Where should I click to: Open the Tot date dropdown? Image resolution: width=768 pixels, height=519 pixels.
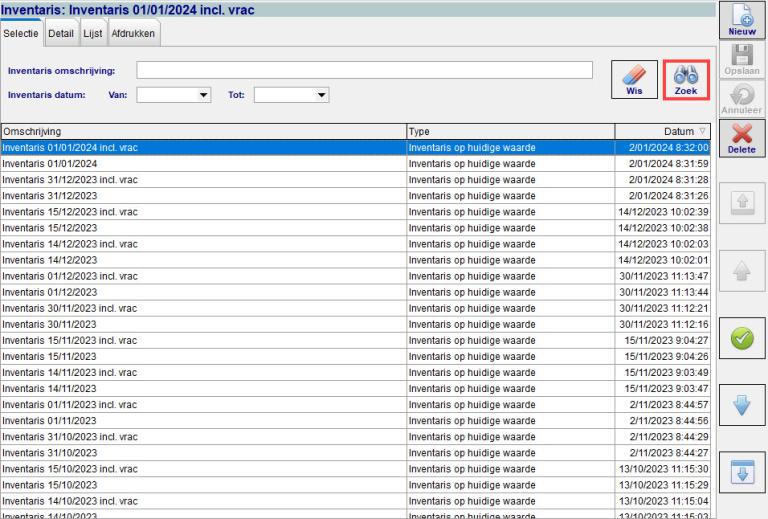click(321, 96)
